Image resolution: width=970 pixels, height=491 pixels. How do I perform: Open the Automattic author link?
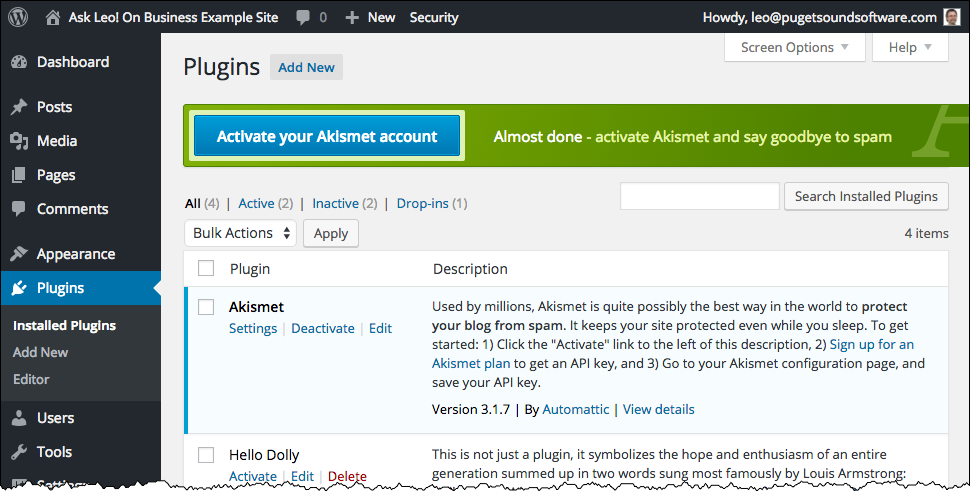575,409
